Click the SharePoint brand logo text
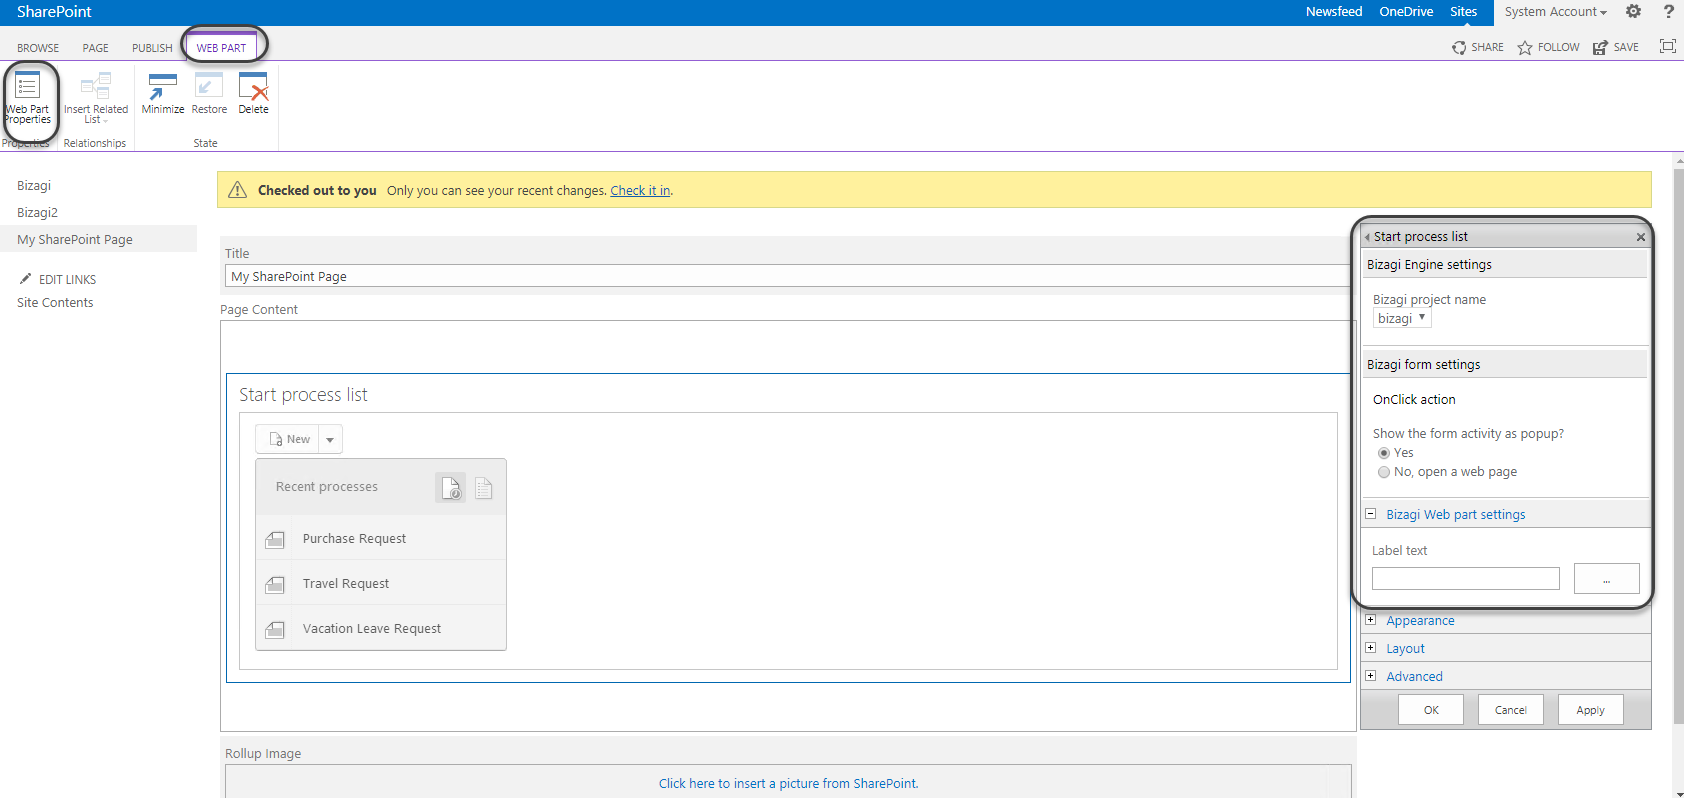 (54, 12)
